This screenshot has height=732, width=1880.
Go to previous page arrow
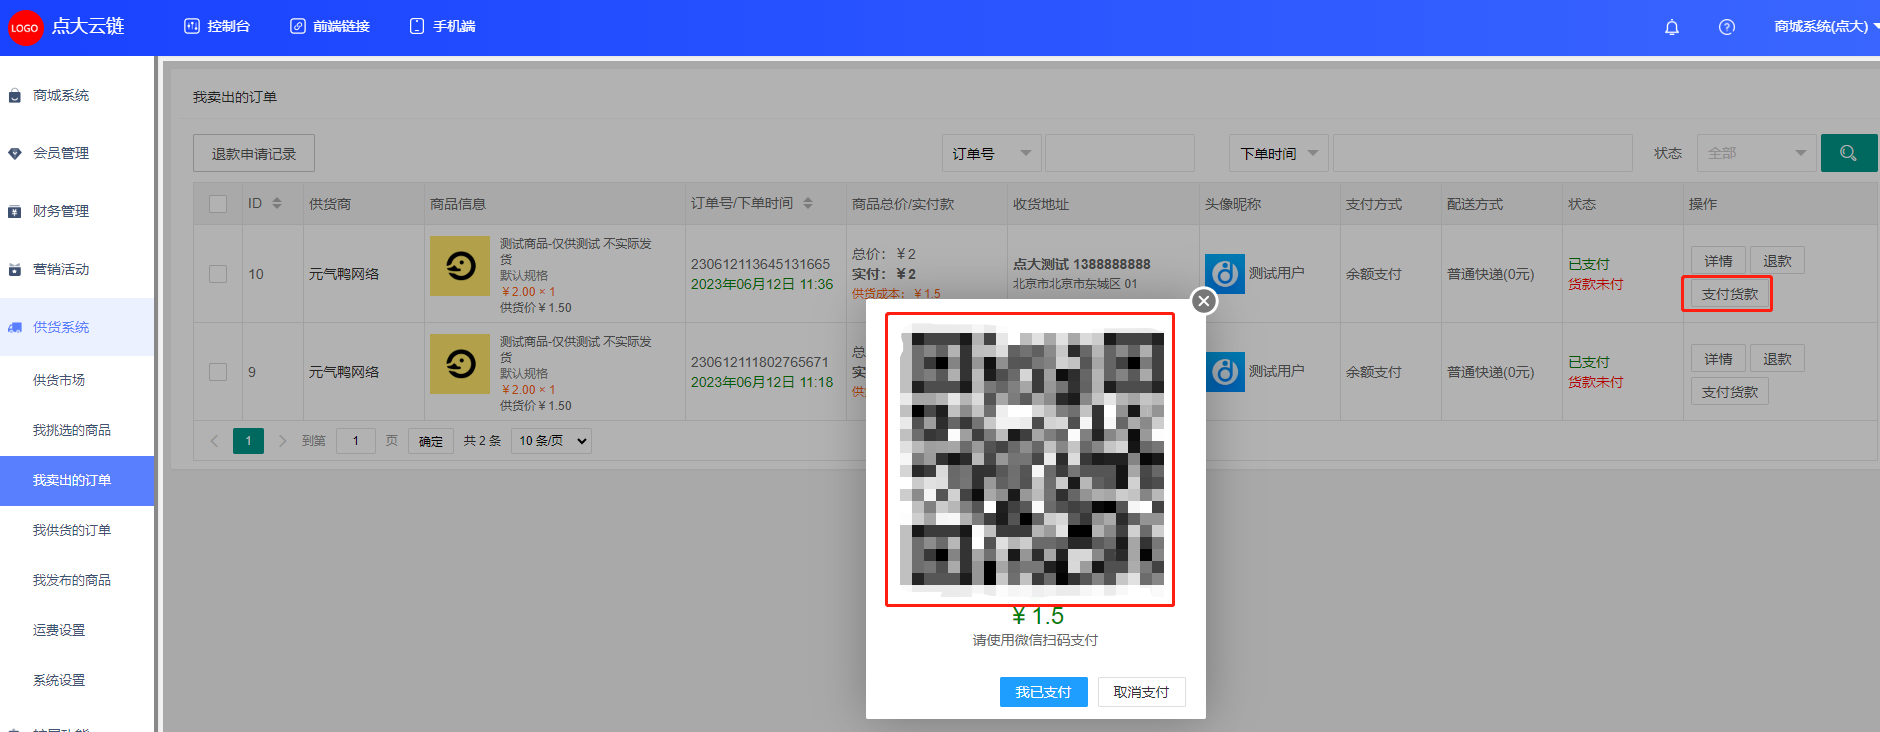(x=214, y=441)
